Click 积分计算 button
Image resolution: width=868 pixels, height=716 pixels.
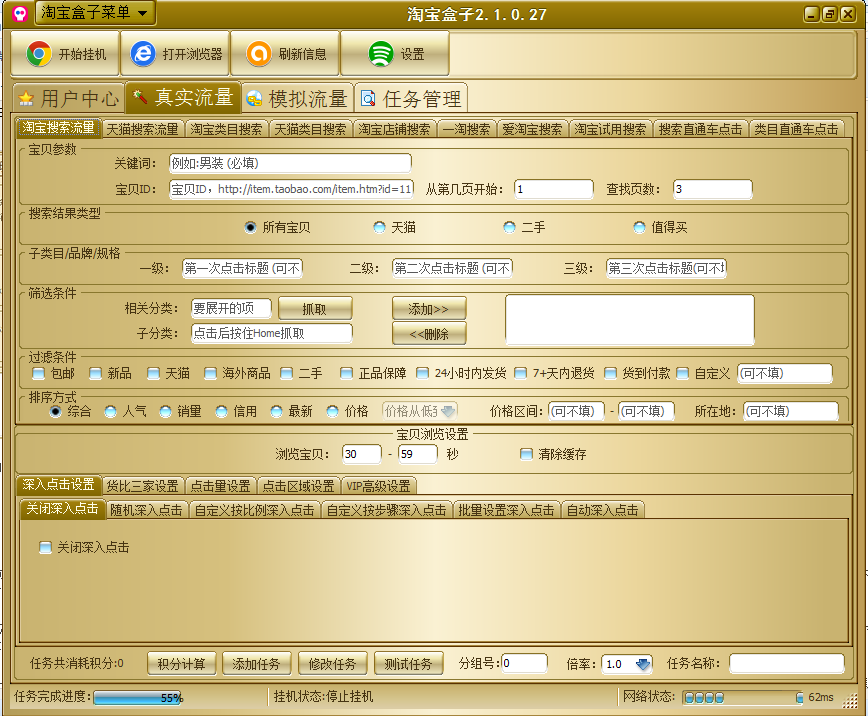181,663
